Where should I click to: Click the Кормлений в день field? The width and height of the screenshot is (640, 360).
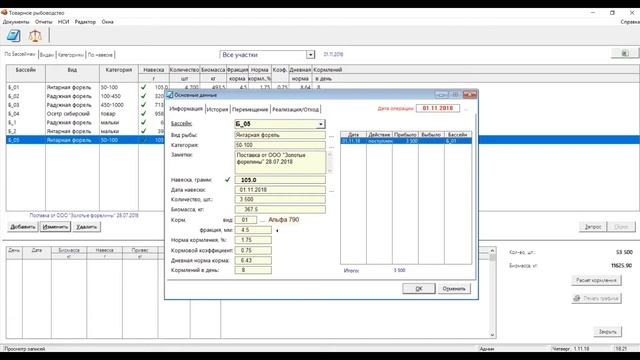[253, 270]
